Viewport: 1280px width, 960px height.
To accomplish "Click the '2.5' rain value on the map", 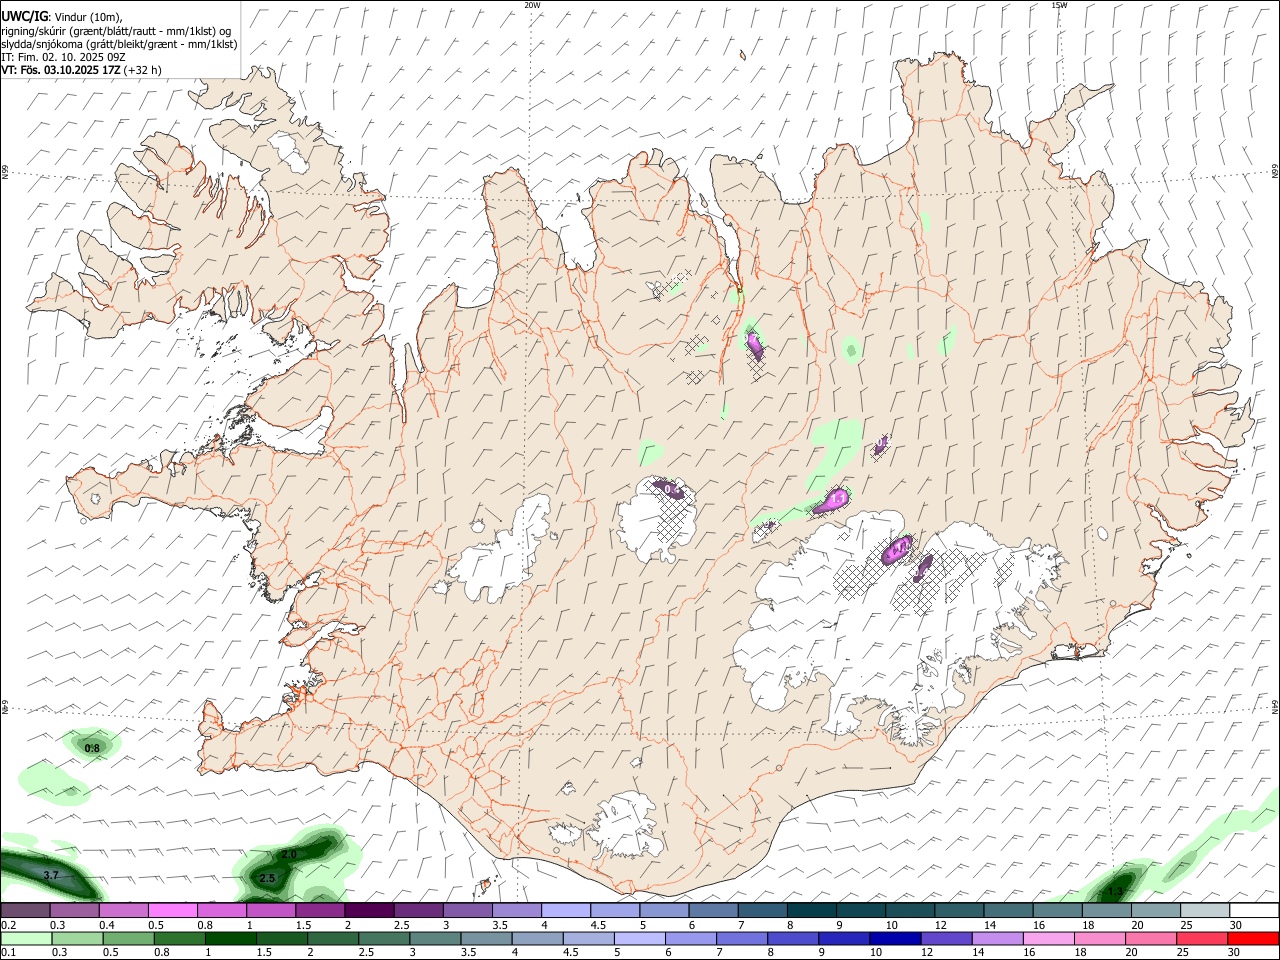I will coord(267,879).
